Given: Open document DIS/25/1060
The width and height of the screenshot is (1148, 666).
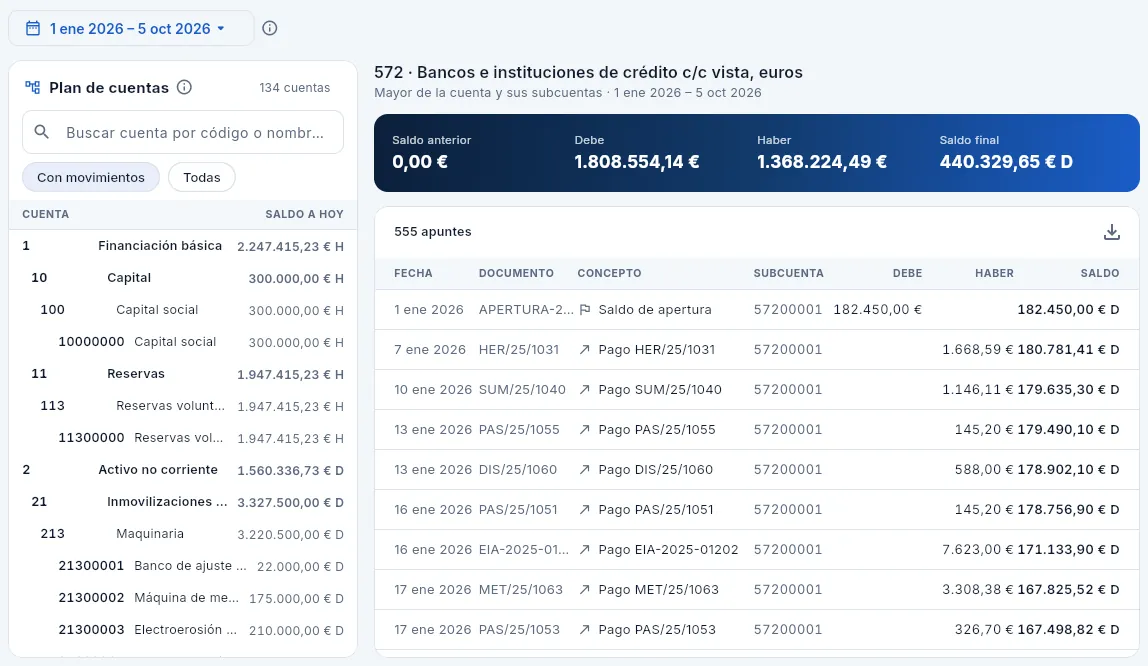Looking at the screenshot, I should 518,470.
